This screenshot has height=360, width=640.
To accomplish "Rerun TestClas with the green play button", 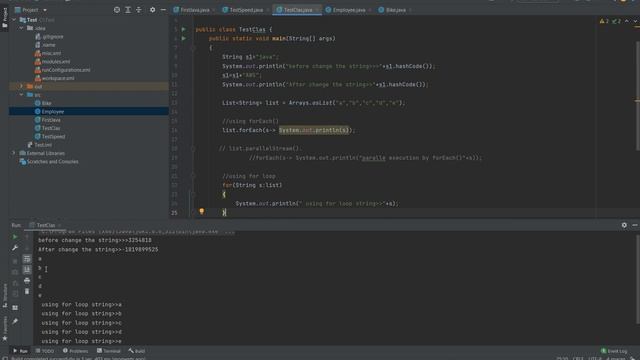I will [15, 237].
